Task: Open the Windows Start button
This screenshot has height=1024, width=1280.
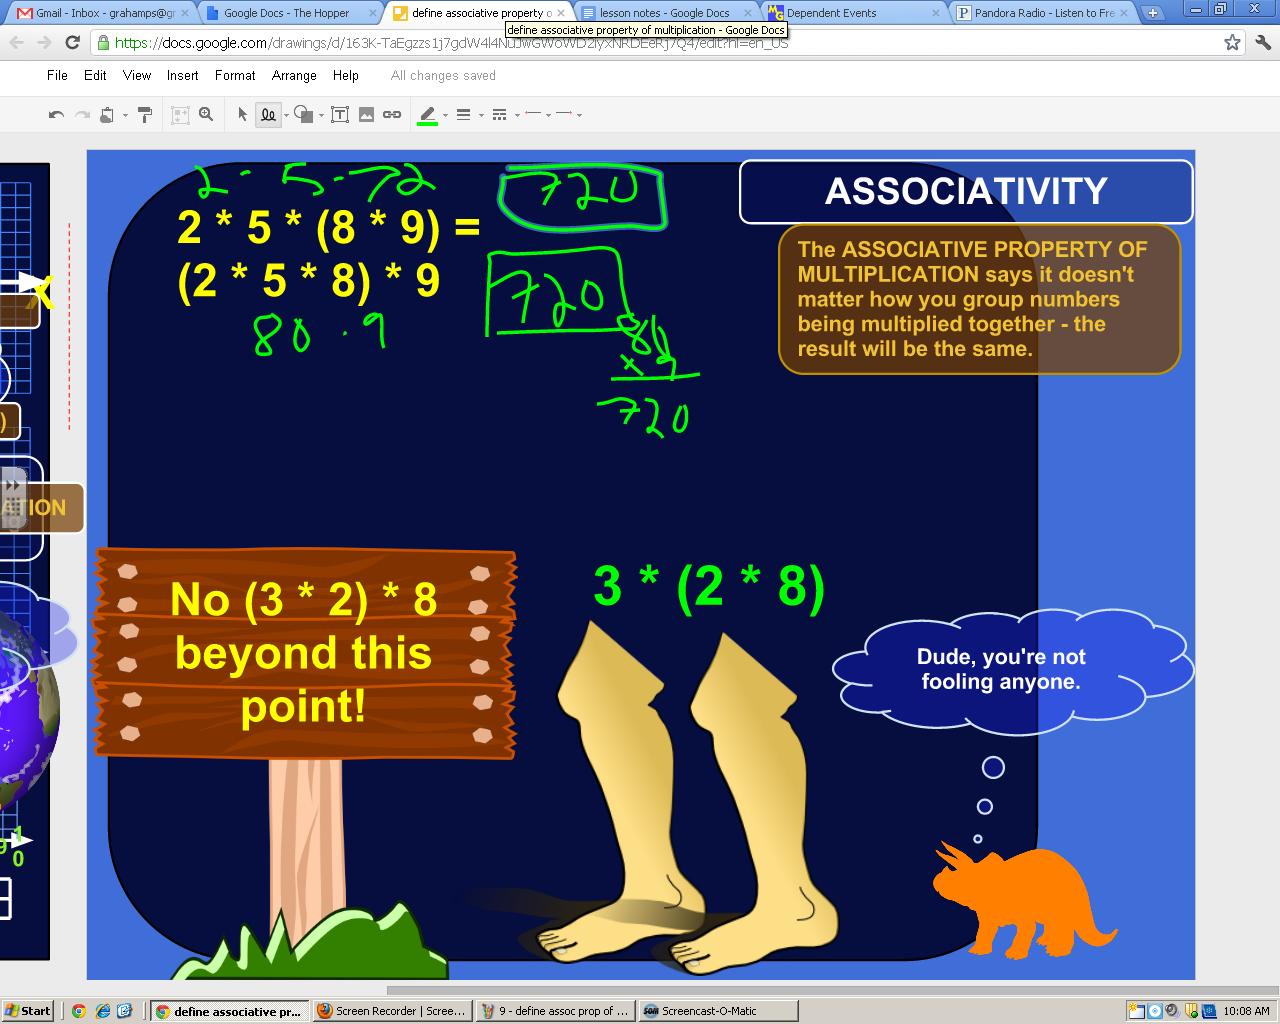Action: [x=28, y=1011]
